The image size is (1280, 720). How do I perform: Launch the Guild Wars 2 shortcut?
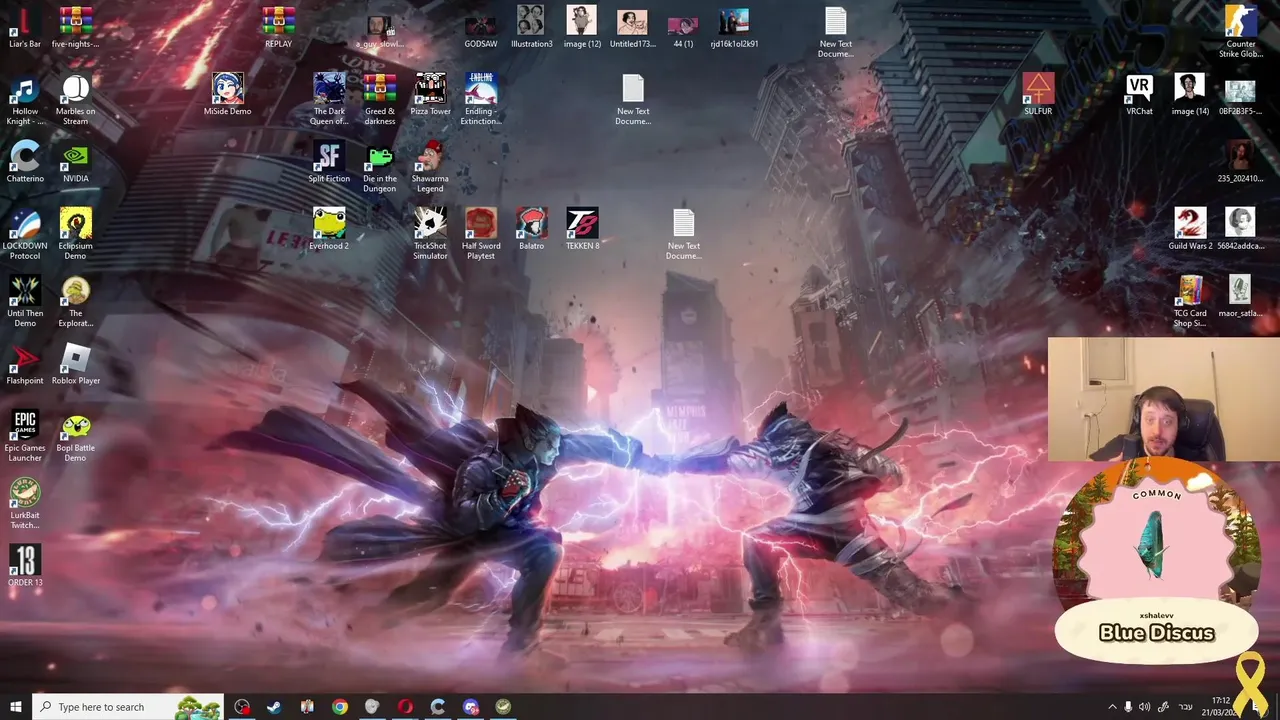pos(1190,230)
